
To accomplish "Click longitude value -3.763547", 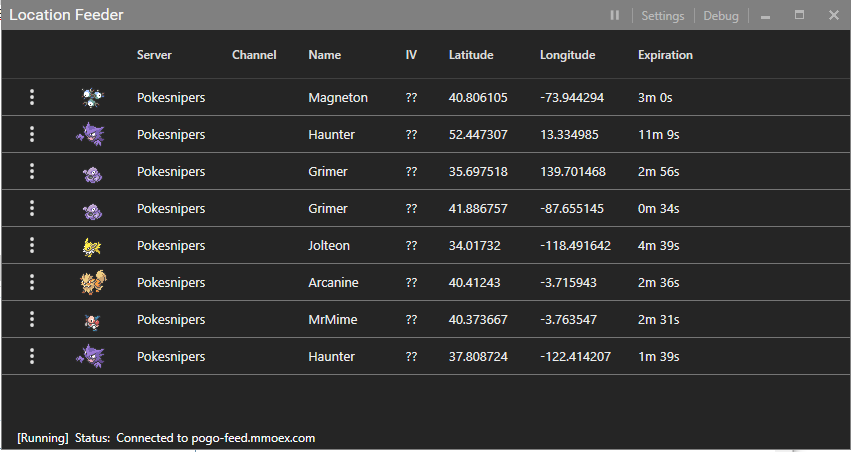I will (568, 320).
